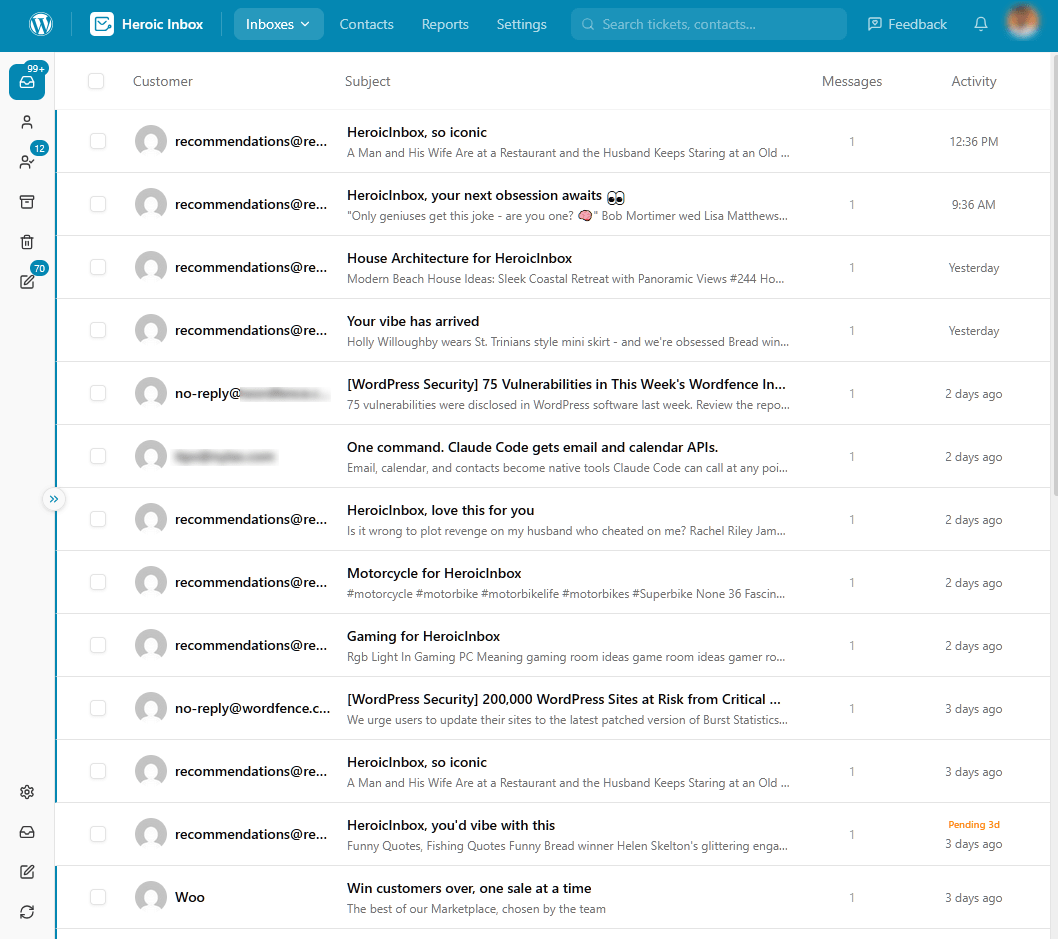Tick the select-all checkbox in header

96,81
